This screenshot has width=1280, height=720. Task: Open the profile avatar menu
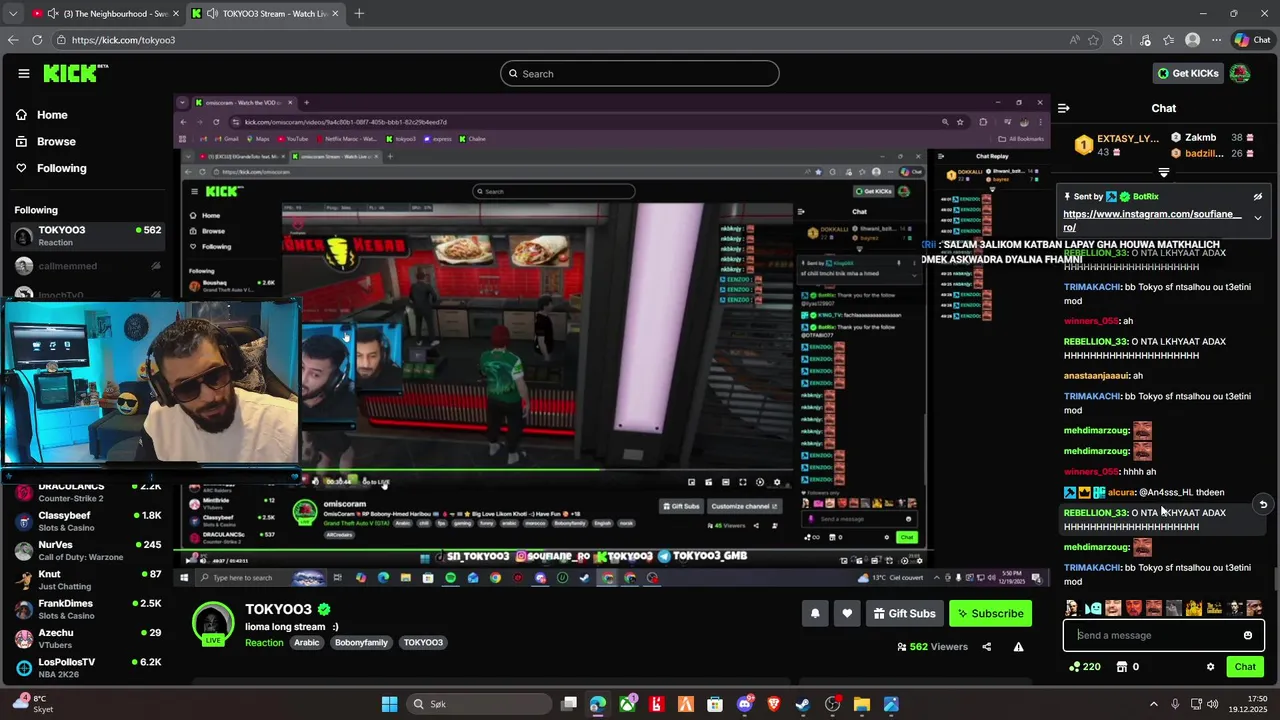(x=1240, y=73)
